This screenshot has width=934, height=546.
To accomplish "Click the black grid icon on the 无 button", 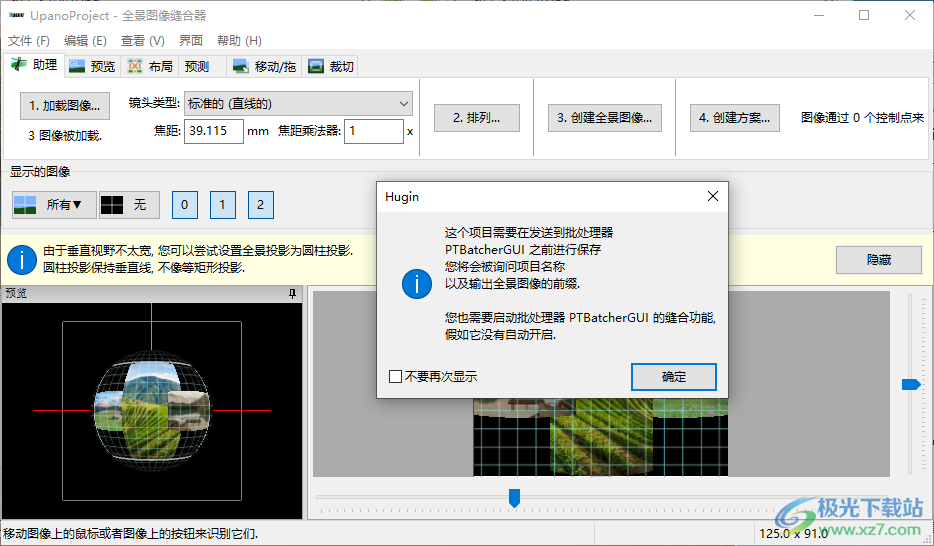I will (111, 205).
